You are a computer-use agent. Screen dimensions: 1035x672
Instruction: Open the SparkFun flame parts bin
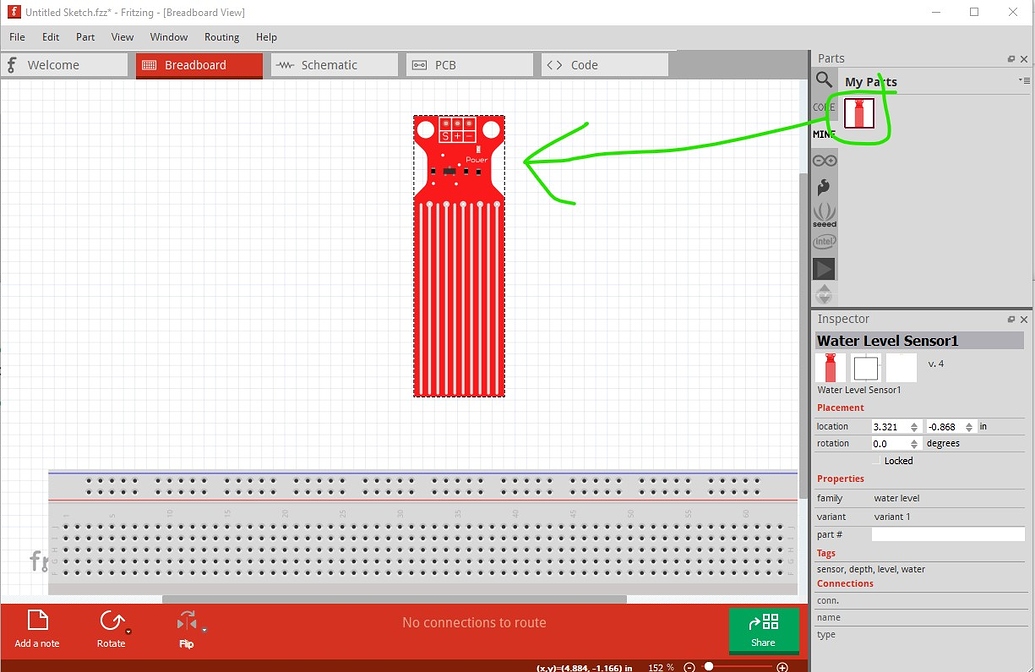[824, 186]
